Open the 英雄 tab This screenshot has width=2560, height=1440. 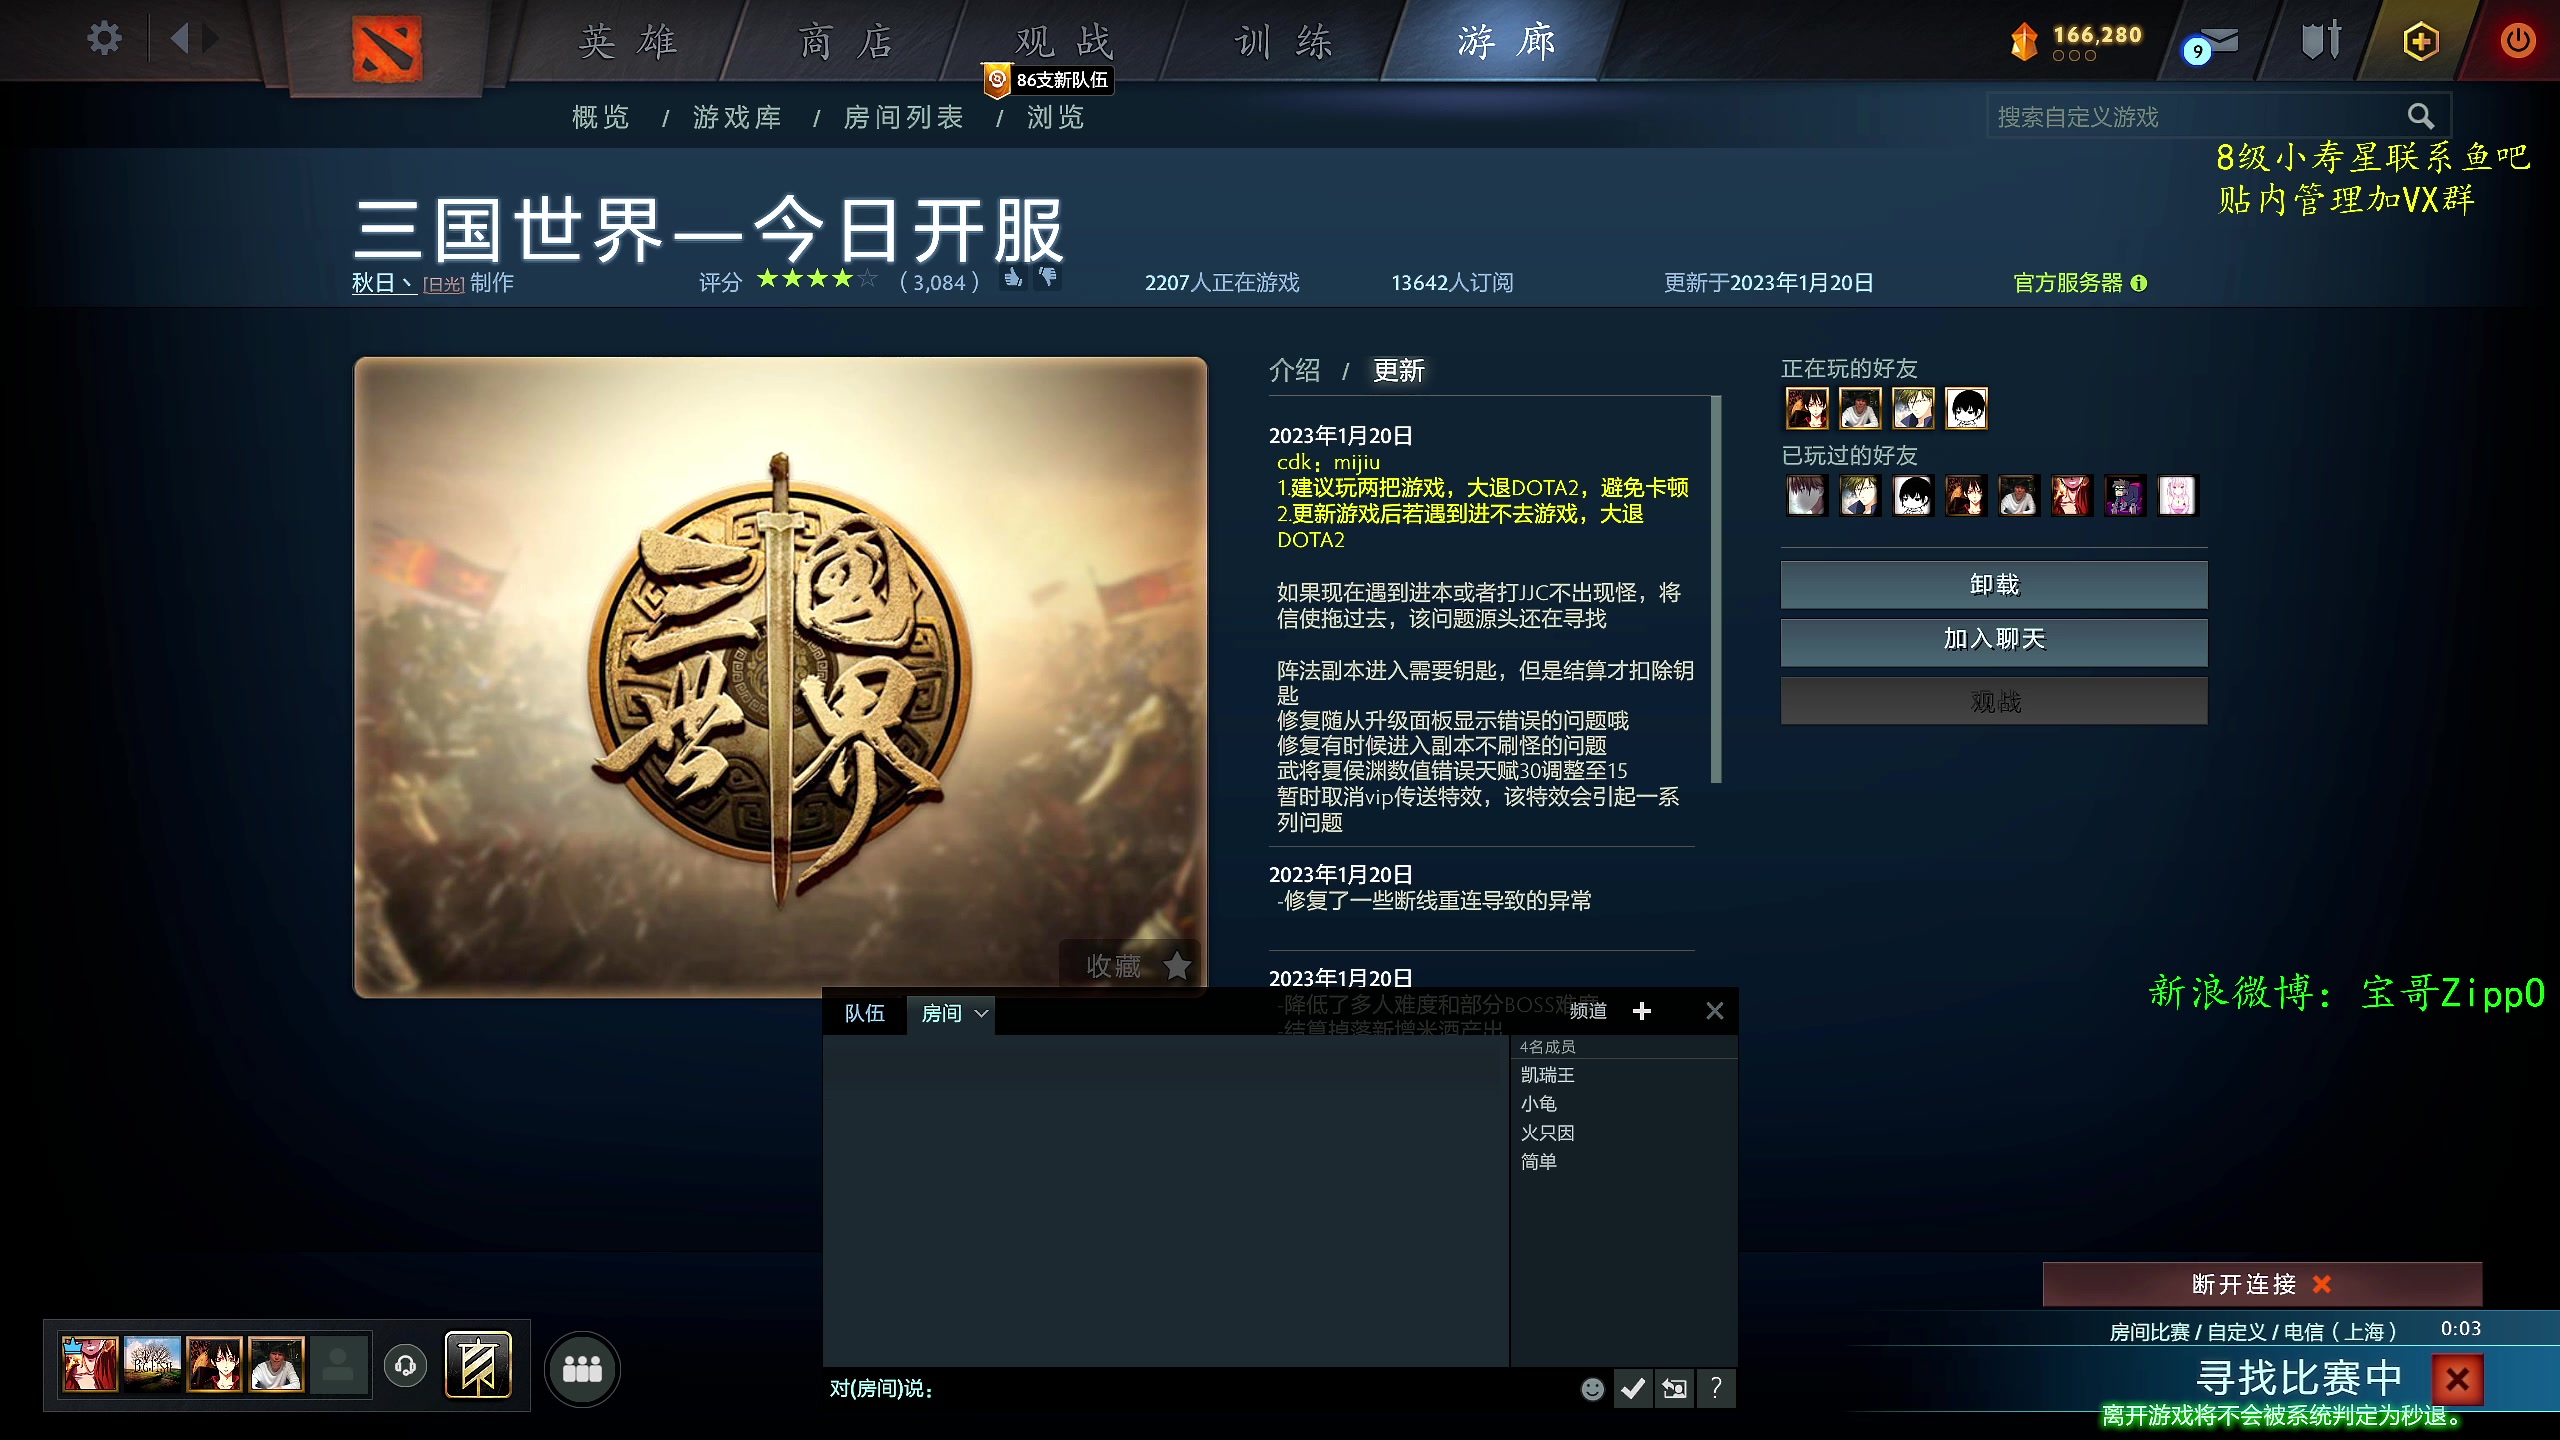pyautogui.click(x=628, y=42)
